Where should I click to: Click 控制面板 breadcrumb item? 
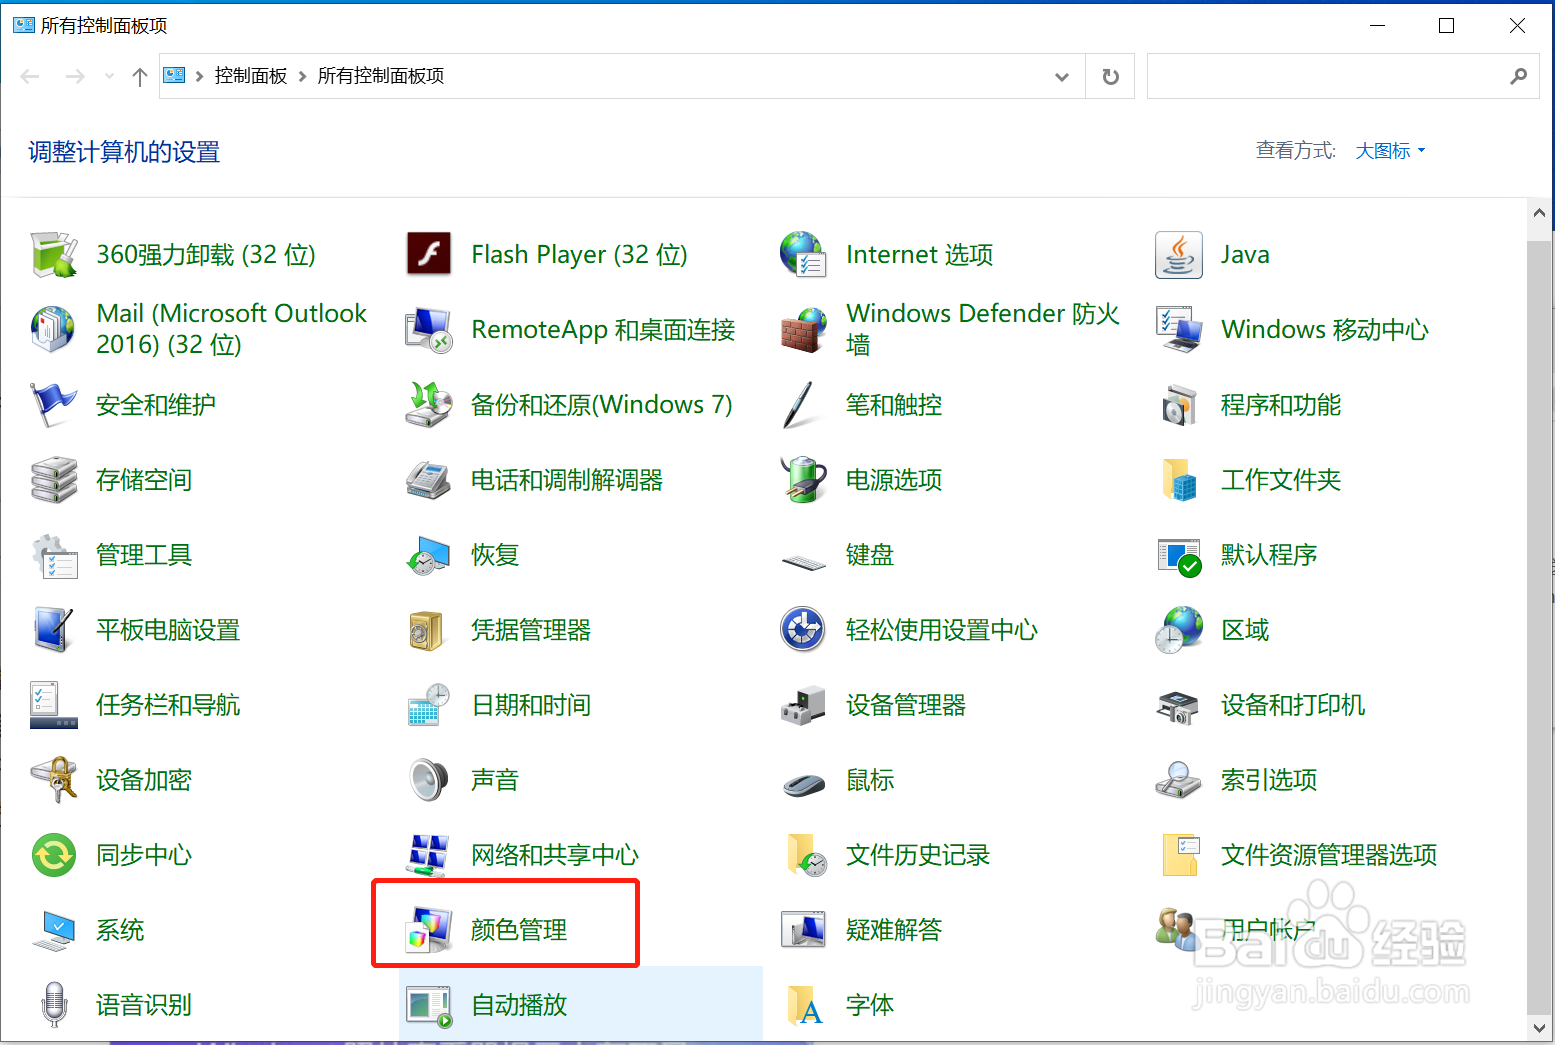(251, 76)
